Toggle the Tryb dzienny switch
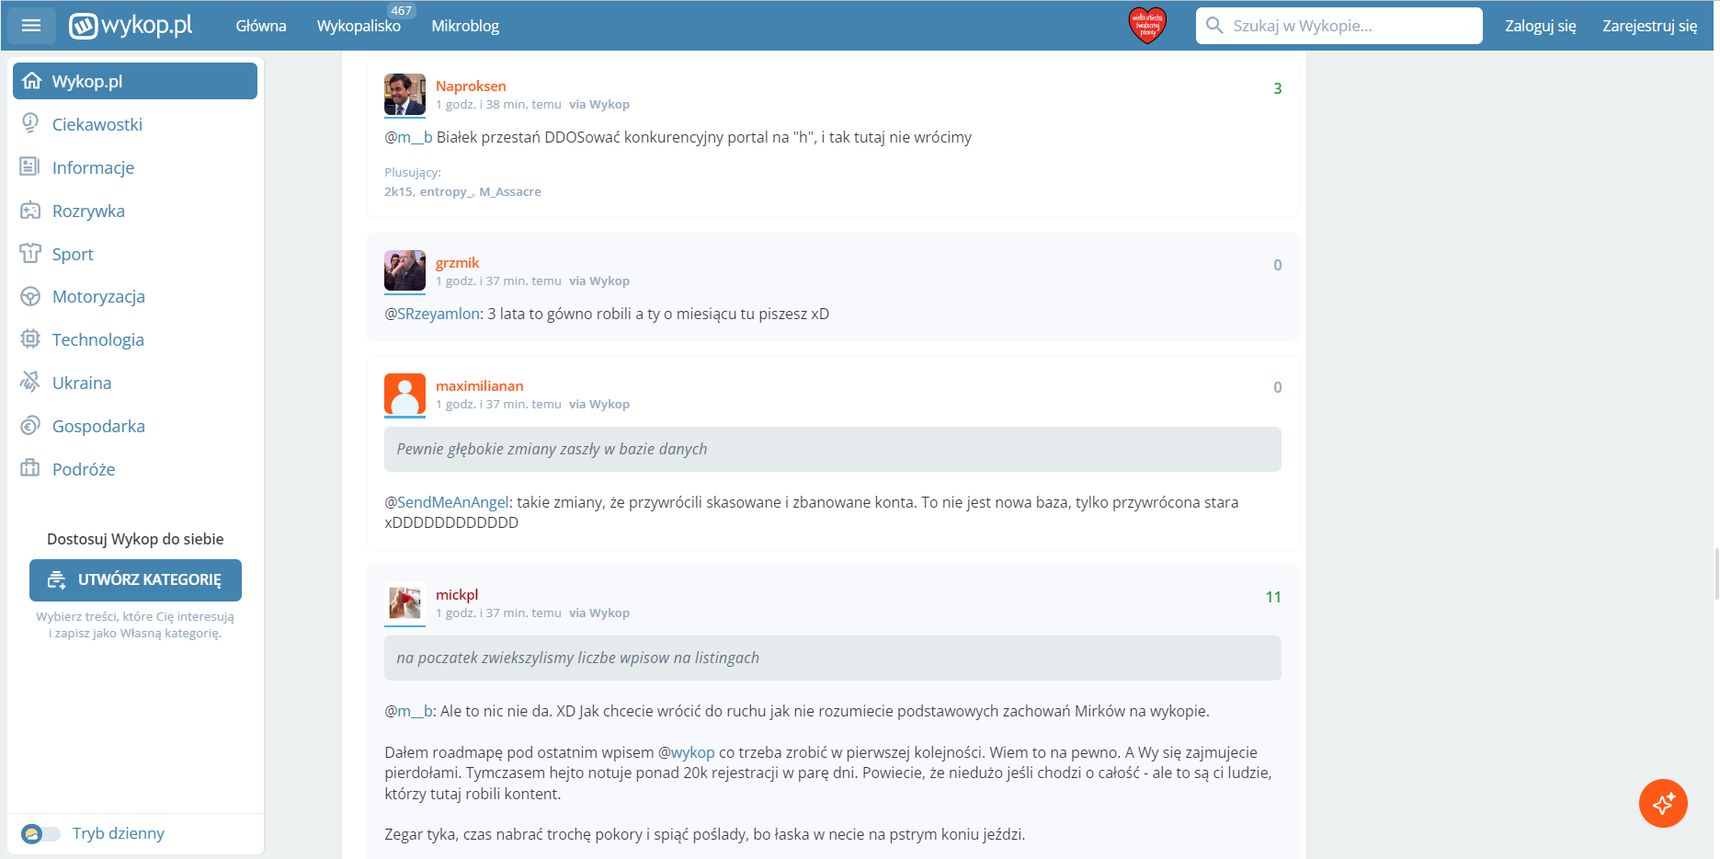Image resolution: width=1720 pixels, height=859 pixels. click(x=41, y=833)
